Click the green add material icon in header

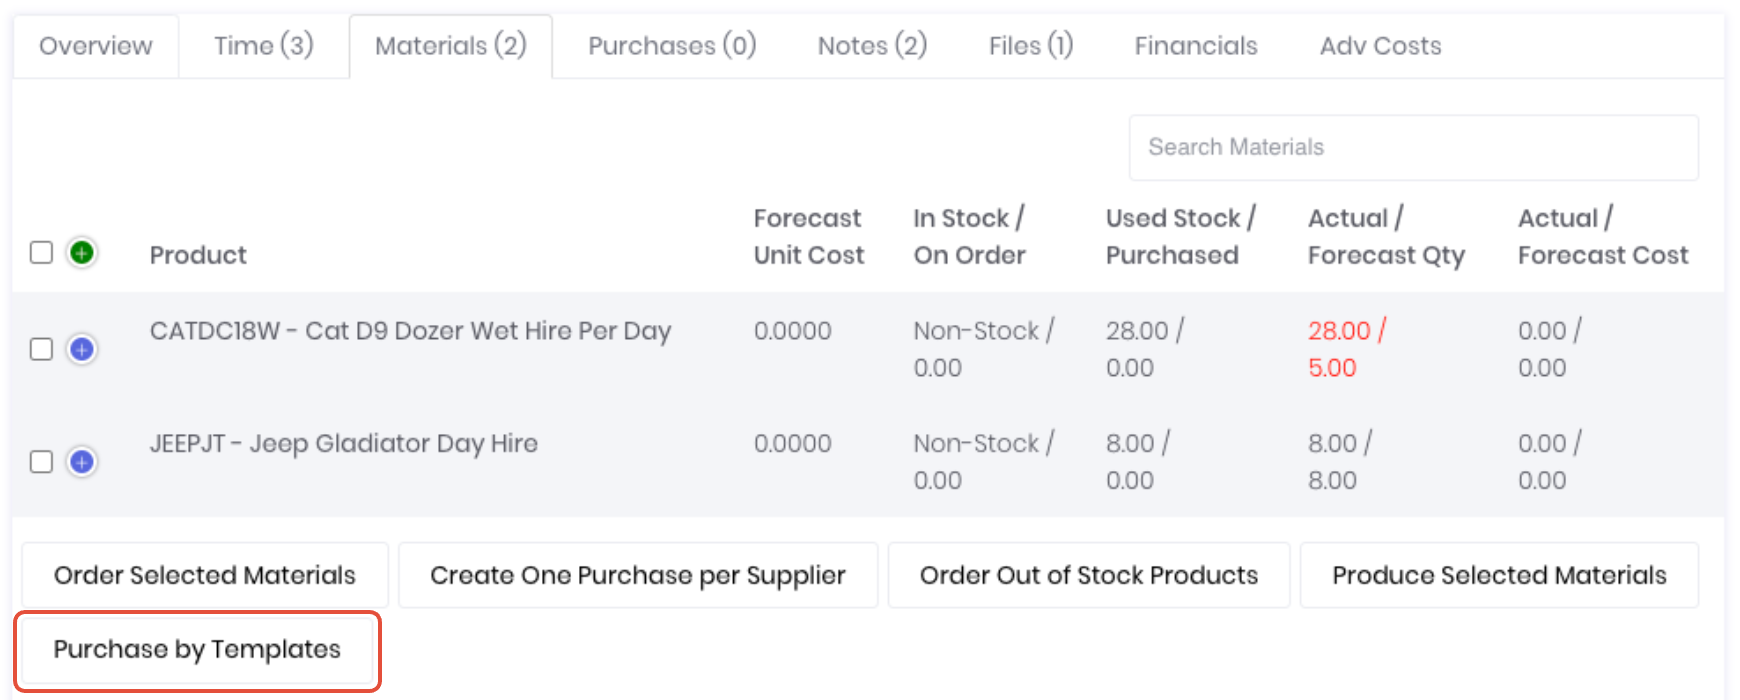click(82, 252)
